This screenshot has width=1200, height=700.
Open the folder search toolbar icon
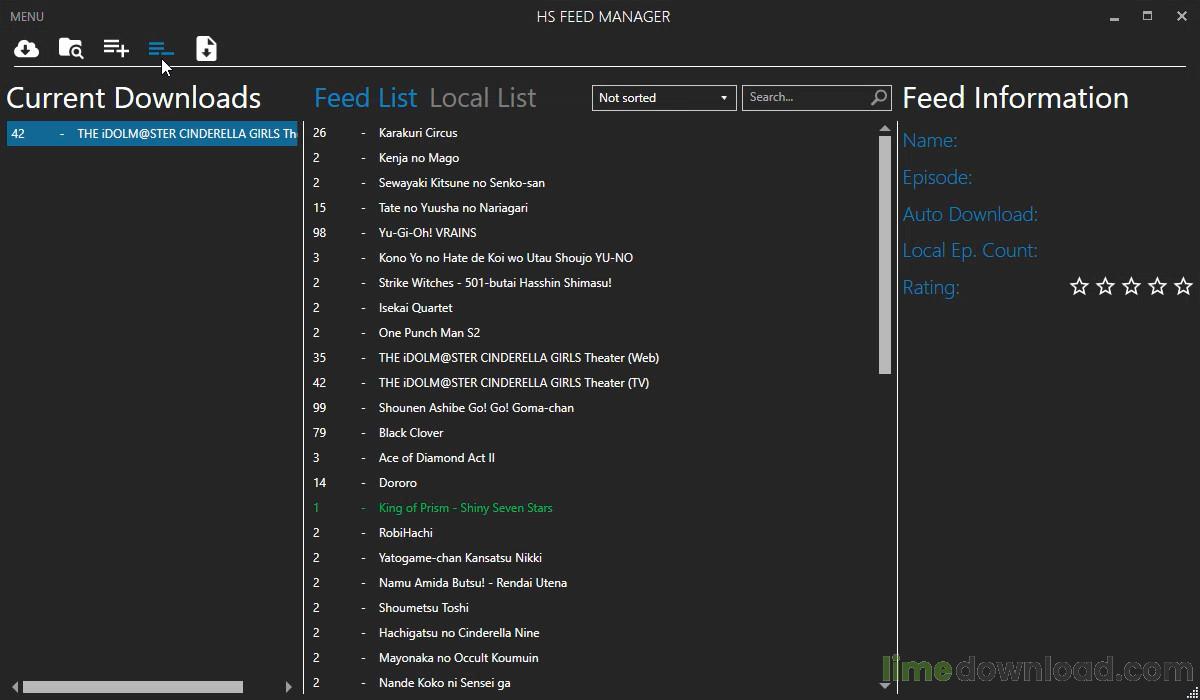click(x=71, y=48)
